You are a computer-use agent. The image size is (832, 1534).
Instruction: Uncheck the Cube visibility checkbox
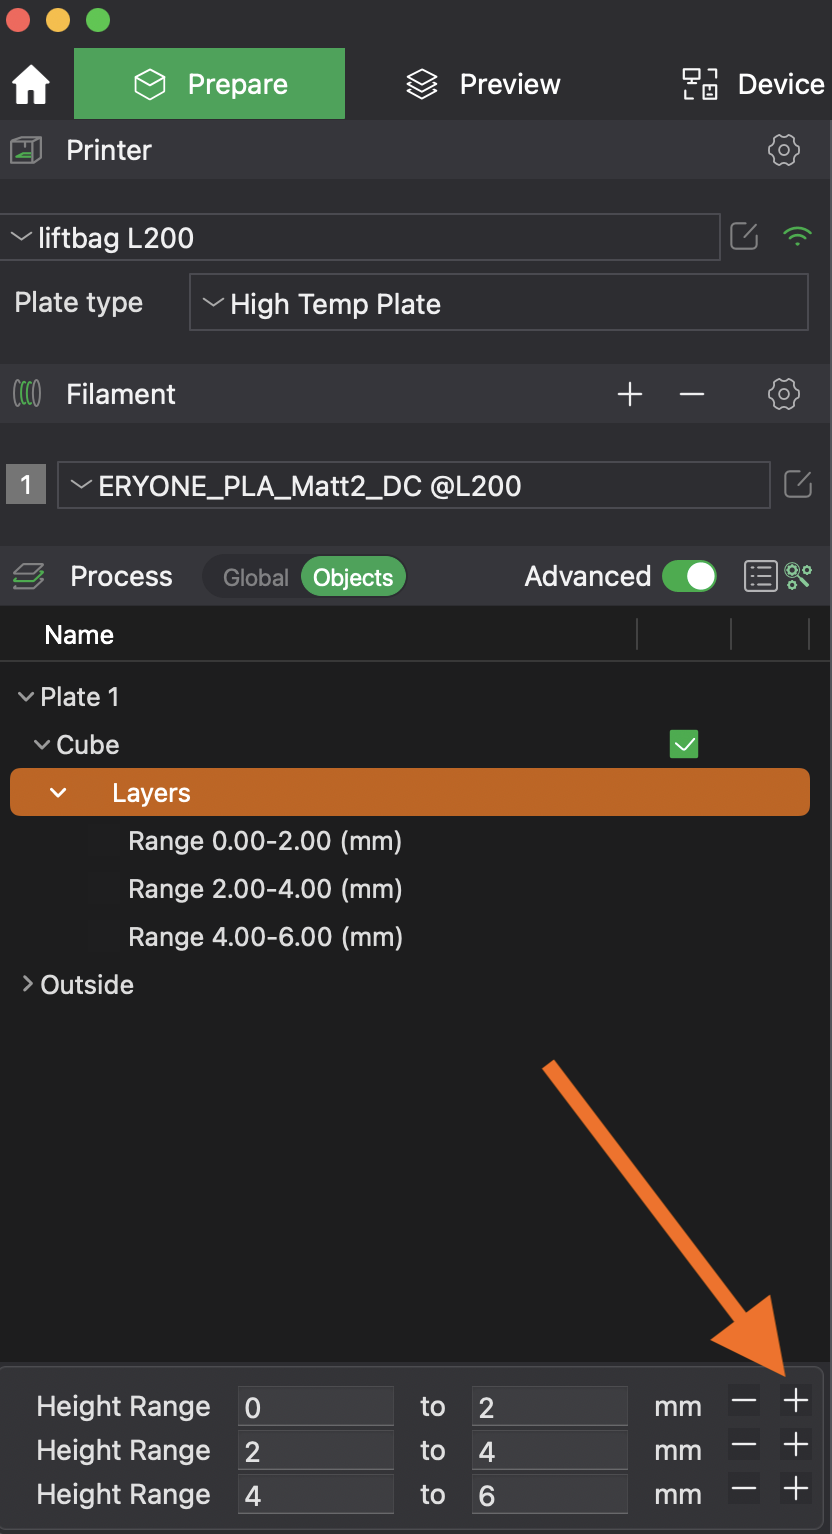pos(684,744)
